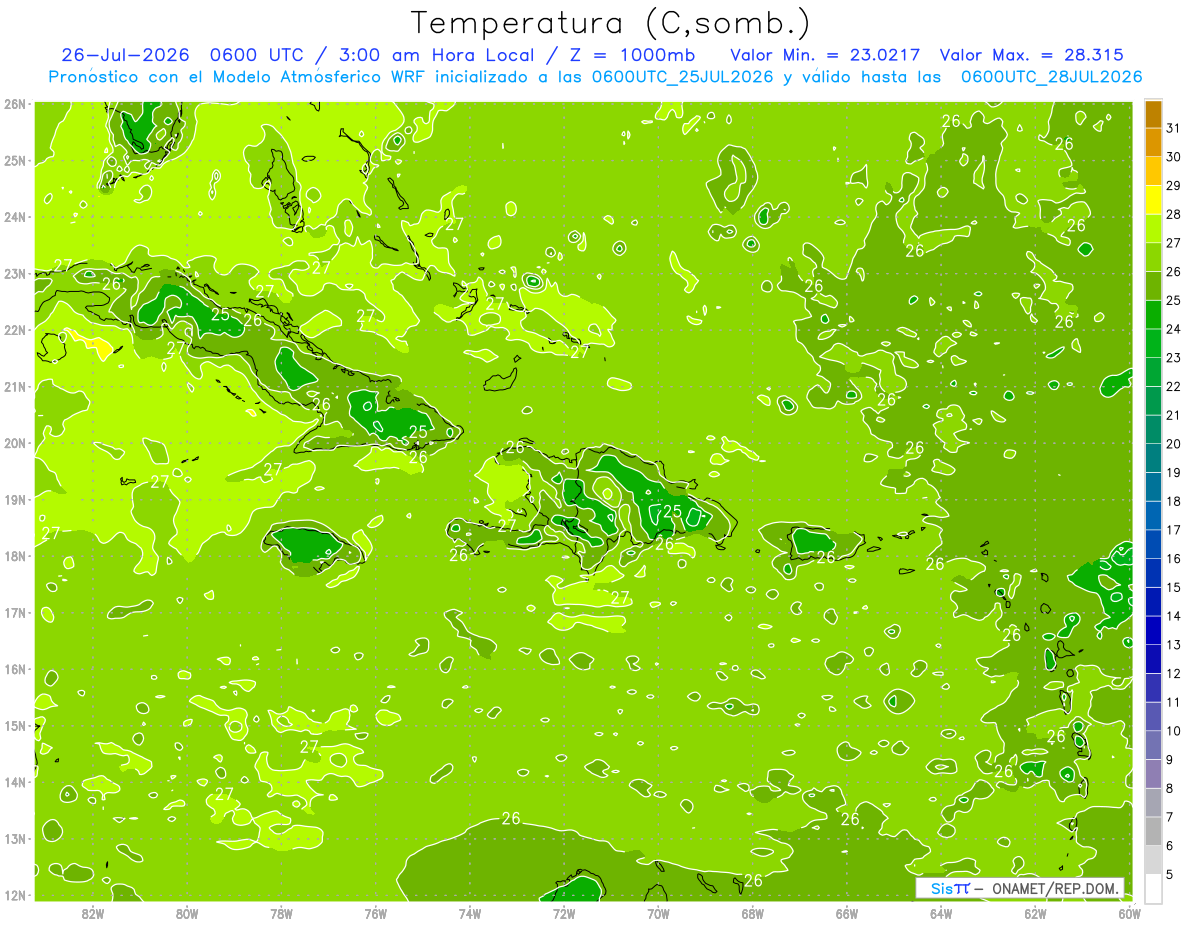Click longitude axis label "68W"
Screen dimensions: 1200x927
click(x=753, y=913)
